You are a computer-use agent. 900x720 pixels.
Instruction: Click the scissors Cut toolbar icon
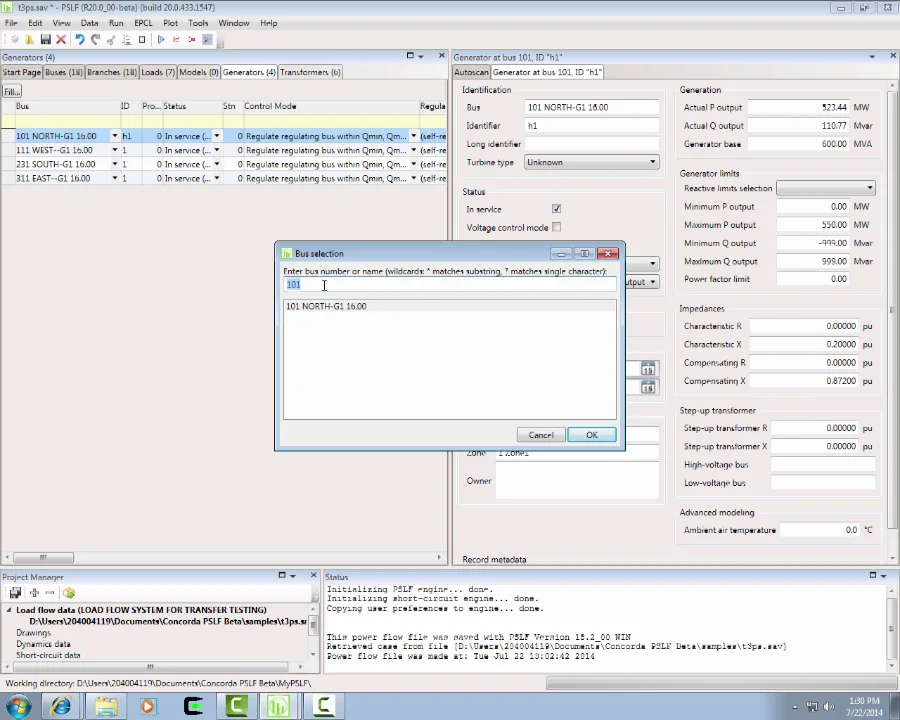(x=111, y=40)
